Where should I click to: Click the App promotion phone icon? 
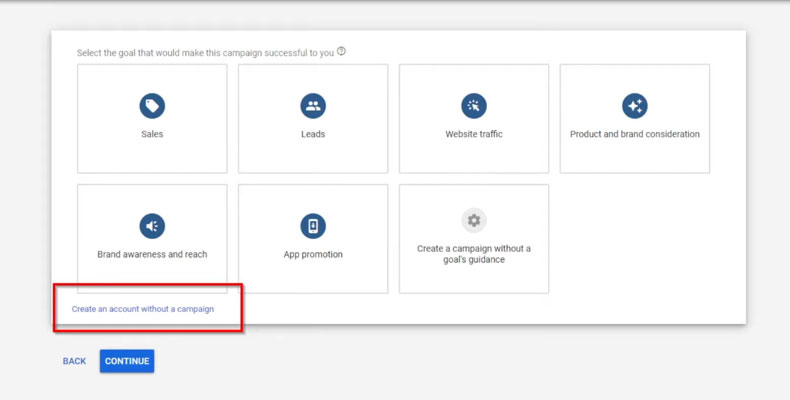[x=313, y=226]
